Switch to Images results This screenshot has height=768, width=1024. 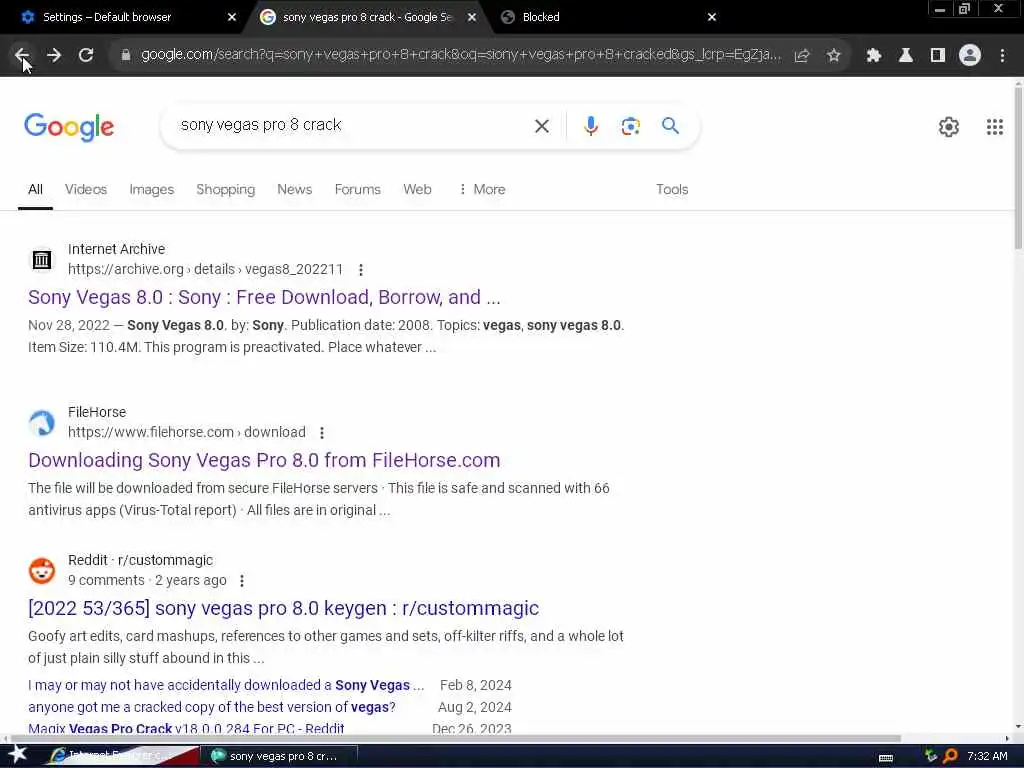coord(152,189)
